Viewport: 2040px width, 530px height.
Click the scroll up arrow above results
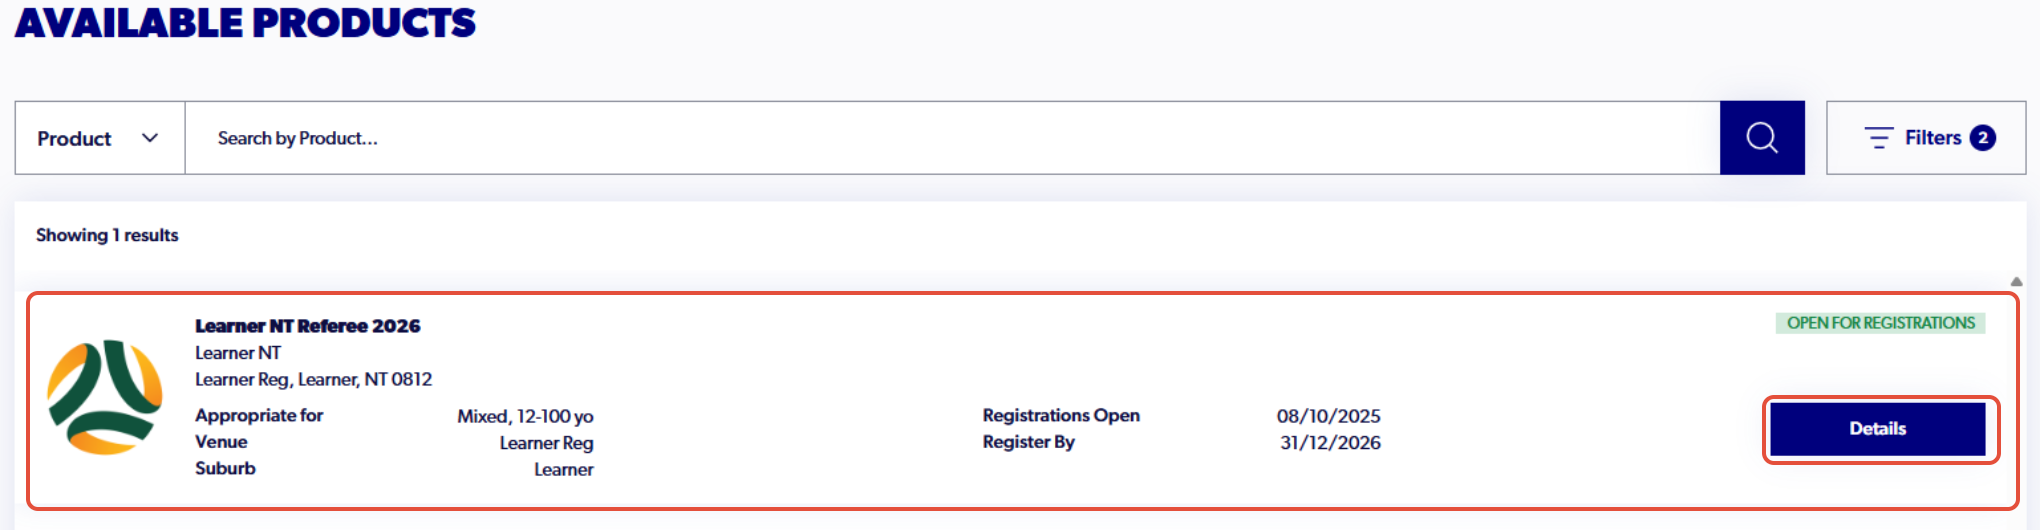tap(2016, 282)
